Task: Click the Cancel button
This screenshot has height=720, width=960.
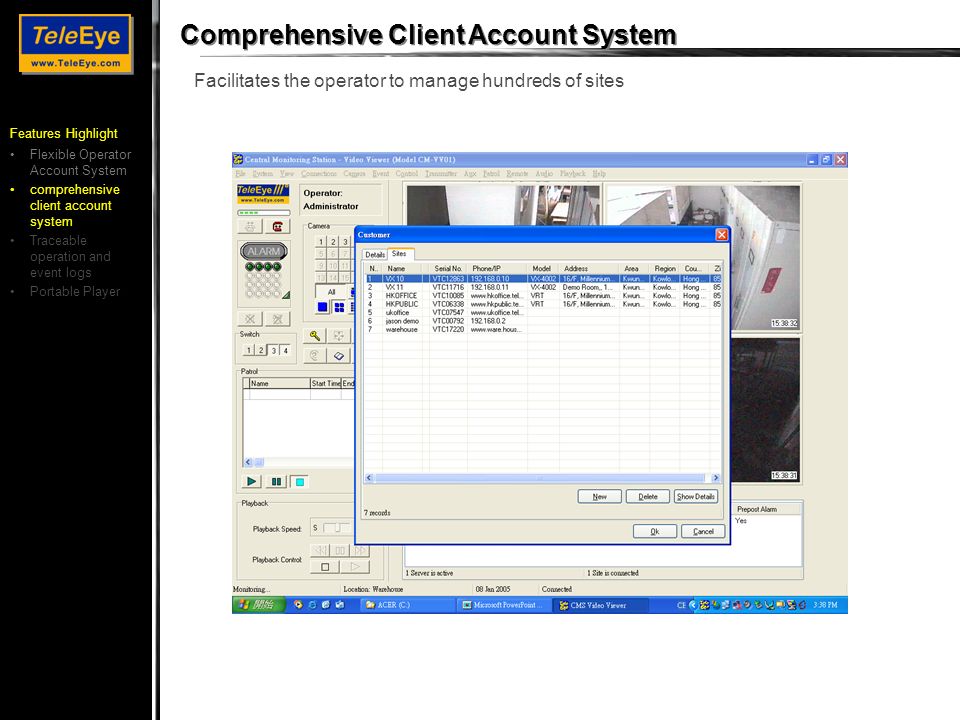Action: [x=703, y=531]
